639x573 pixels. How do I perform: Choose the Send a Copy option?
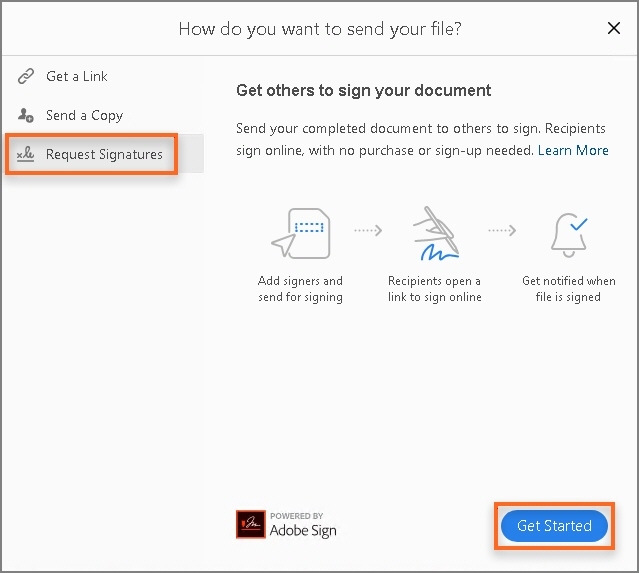pyautogui.click(x=84, y=116)
